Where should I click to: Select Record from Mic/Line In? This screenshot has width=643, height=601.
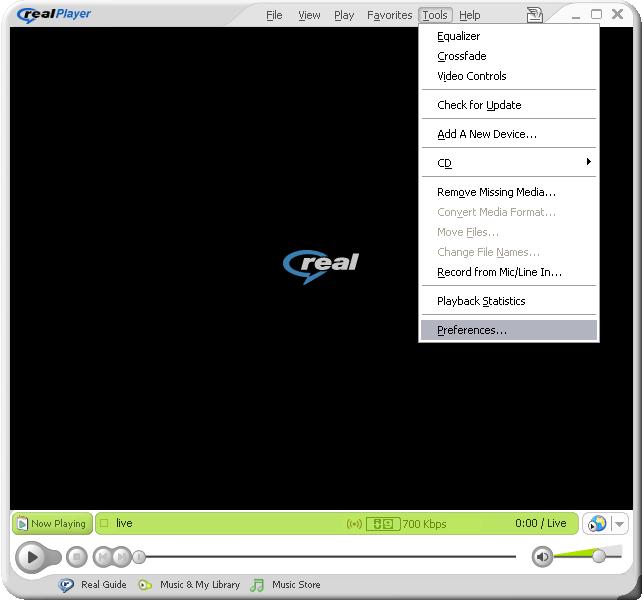click(x=508, y=272)
